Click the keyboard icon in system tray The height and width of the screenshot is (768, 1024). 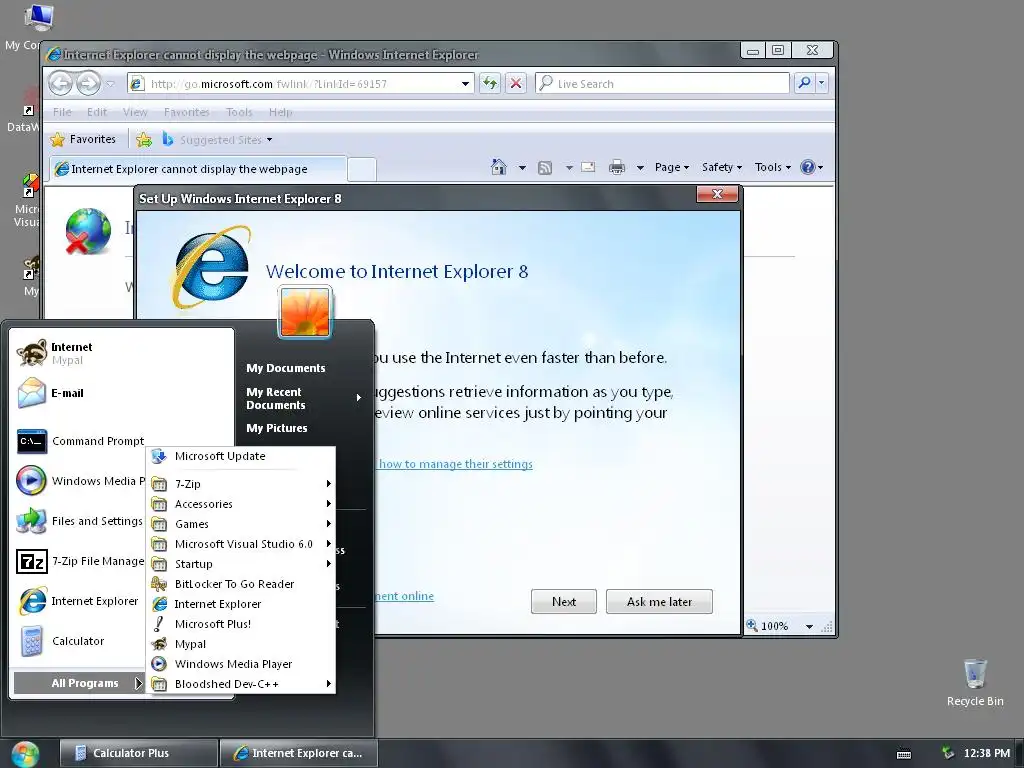[x=904, y=754]
